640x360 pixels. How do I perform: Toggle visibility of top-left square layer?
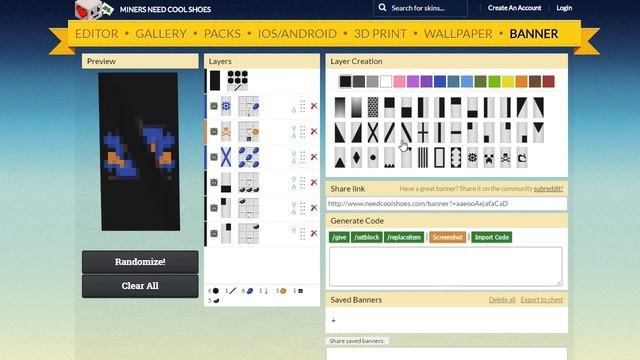(x=214, y=208)
